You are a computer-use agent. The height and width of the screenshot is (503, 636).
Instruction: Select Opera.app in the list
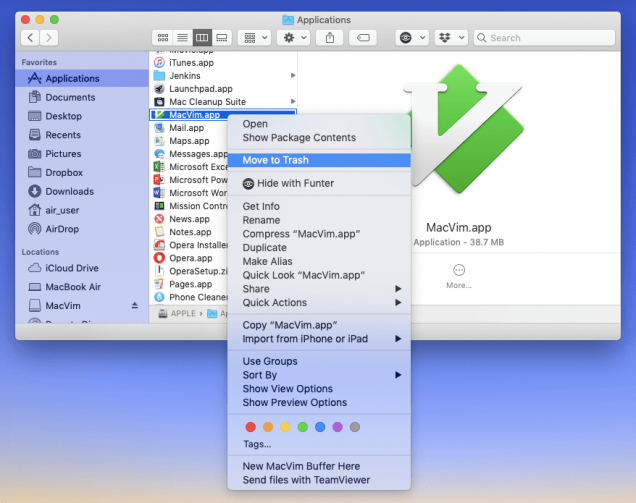tap(189, 258)
